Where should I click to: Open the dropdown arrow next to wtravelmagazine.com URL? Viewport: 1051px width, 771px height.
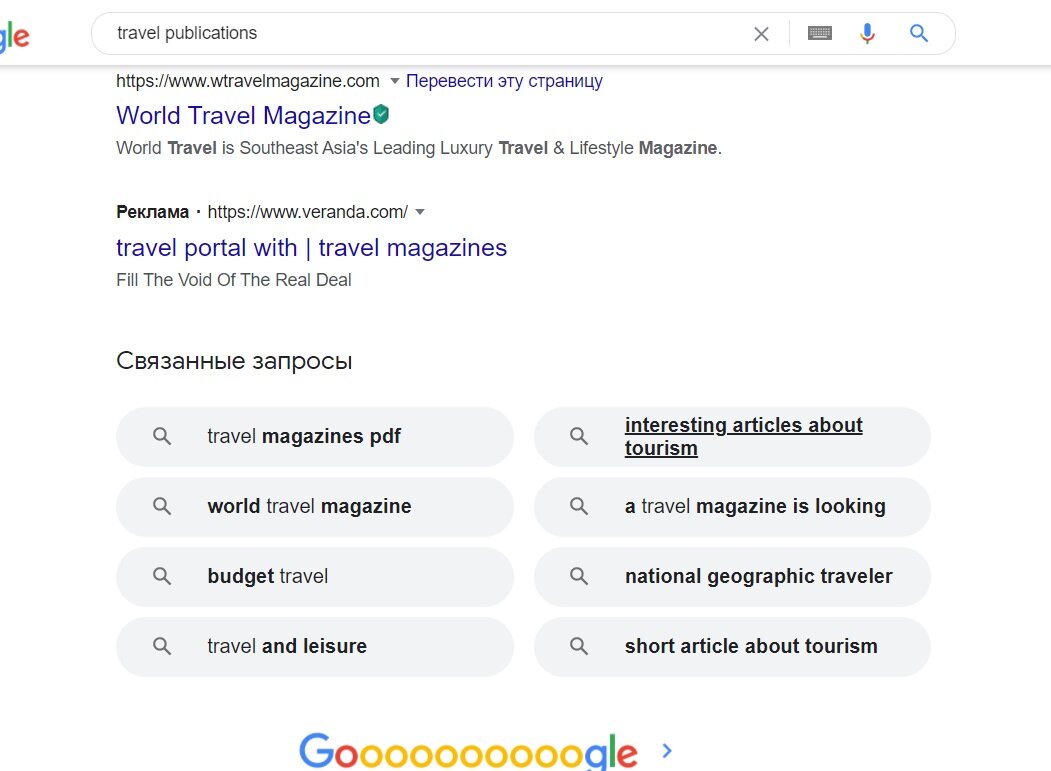[395, 81]
